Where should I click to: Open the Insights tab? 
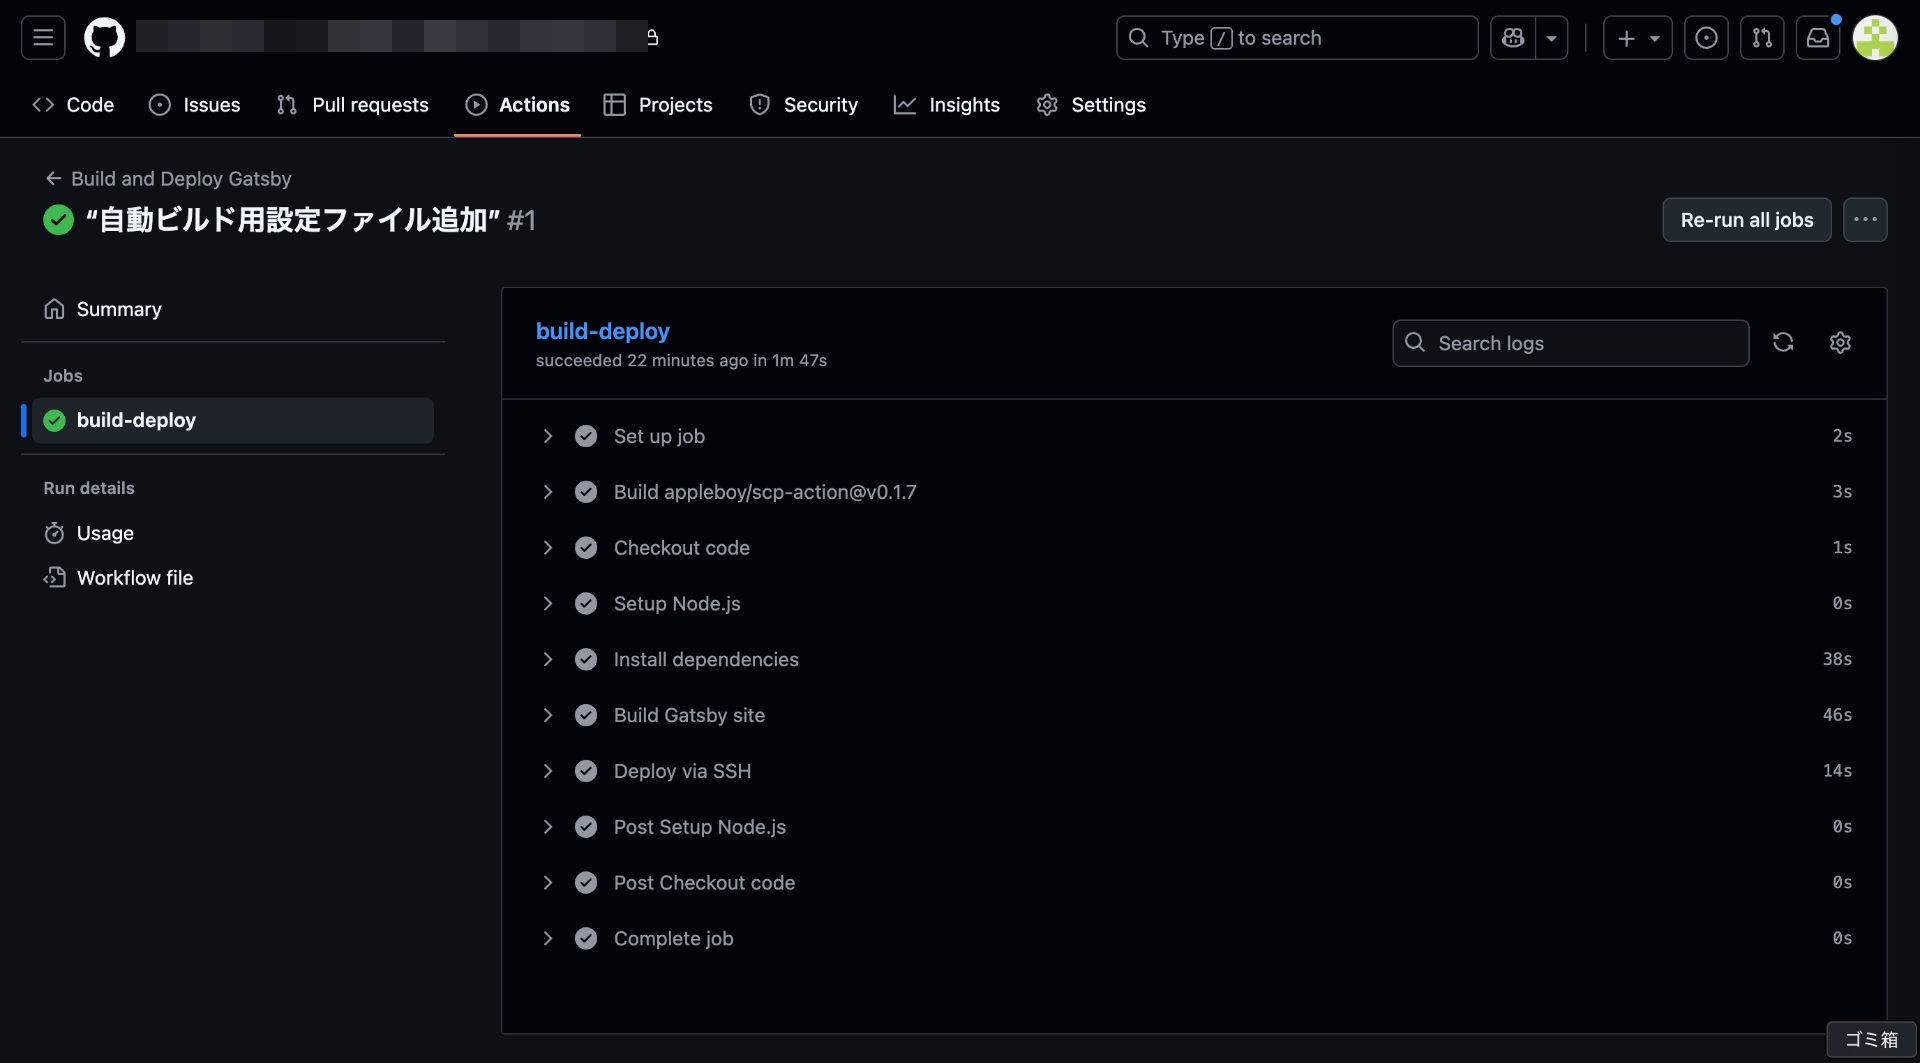[947, 105]
